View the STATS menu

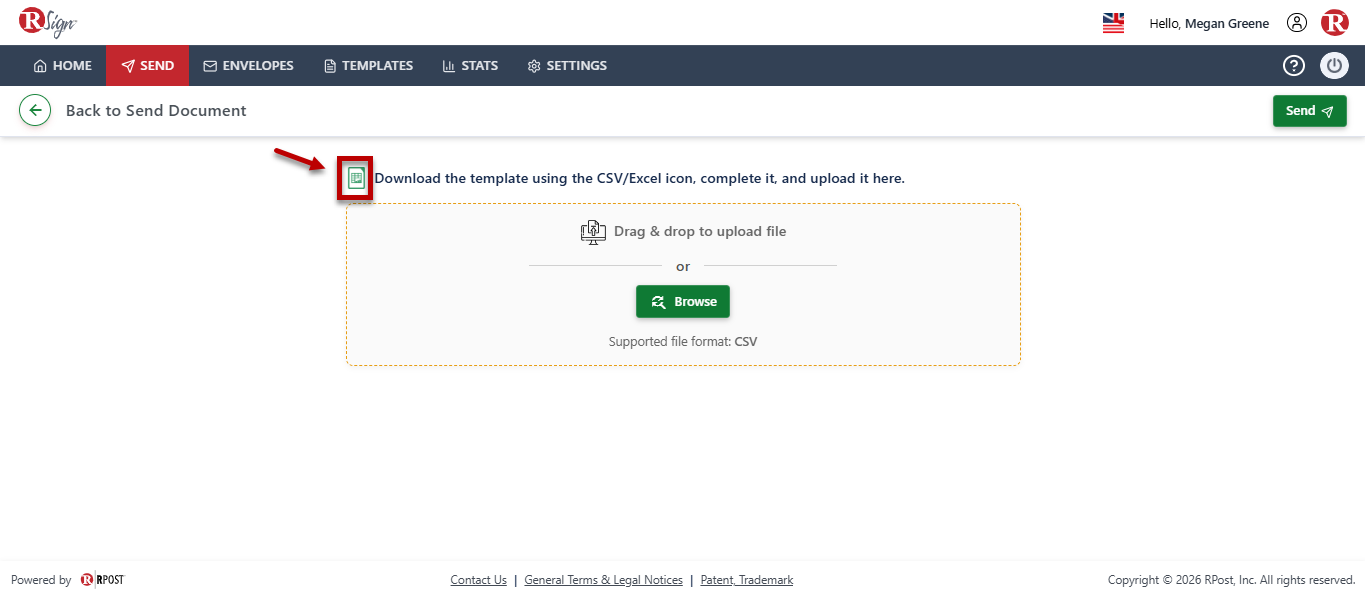pos(470,66)
